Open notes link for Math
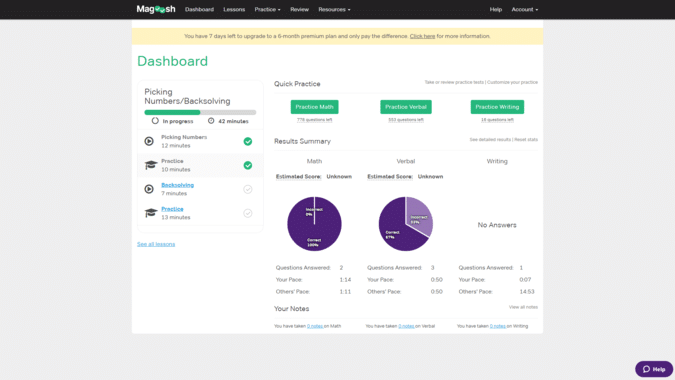Screen dimensions: 675x380 315,326
